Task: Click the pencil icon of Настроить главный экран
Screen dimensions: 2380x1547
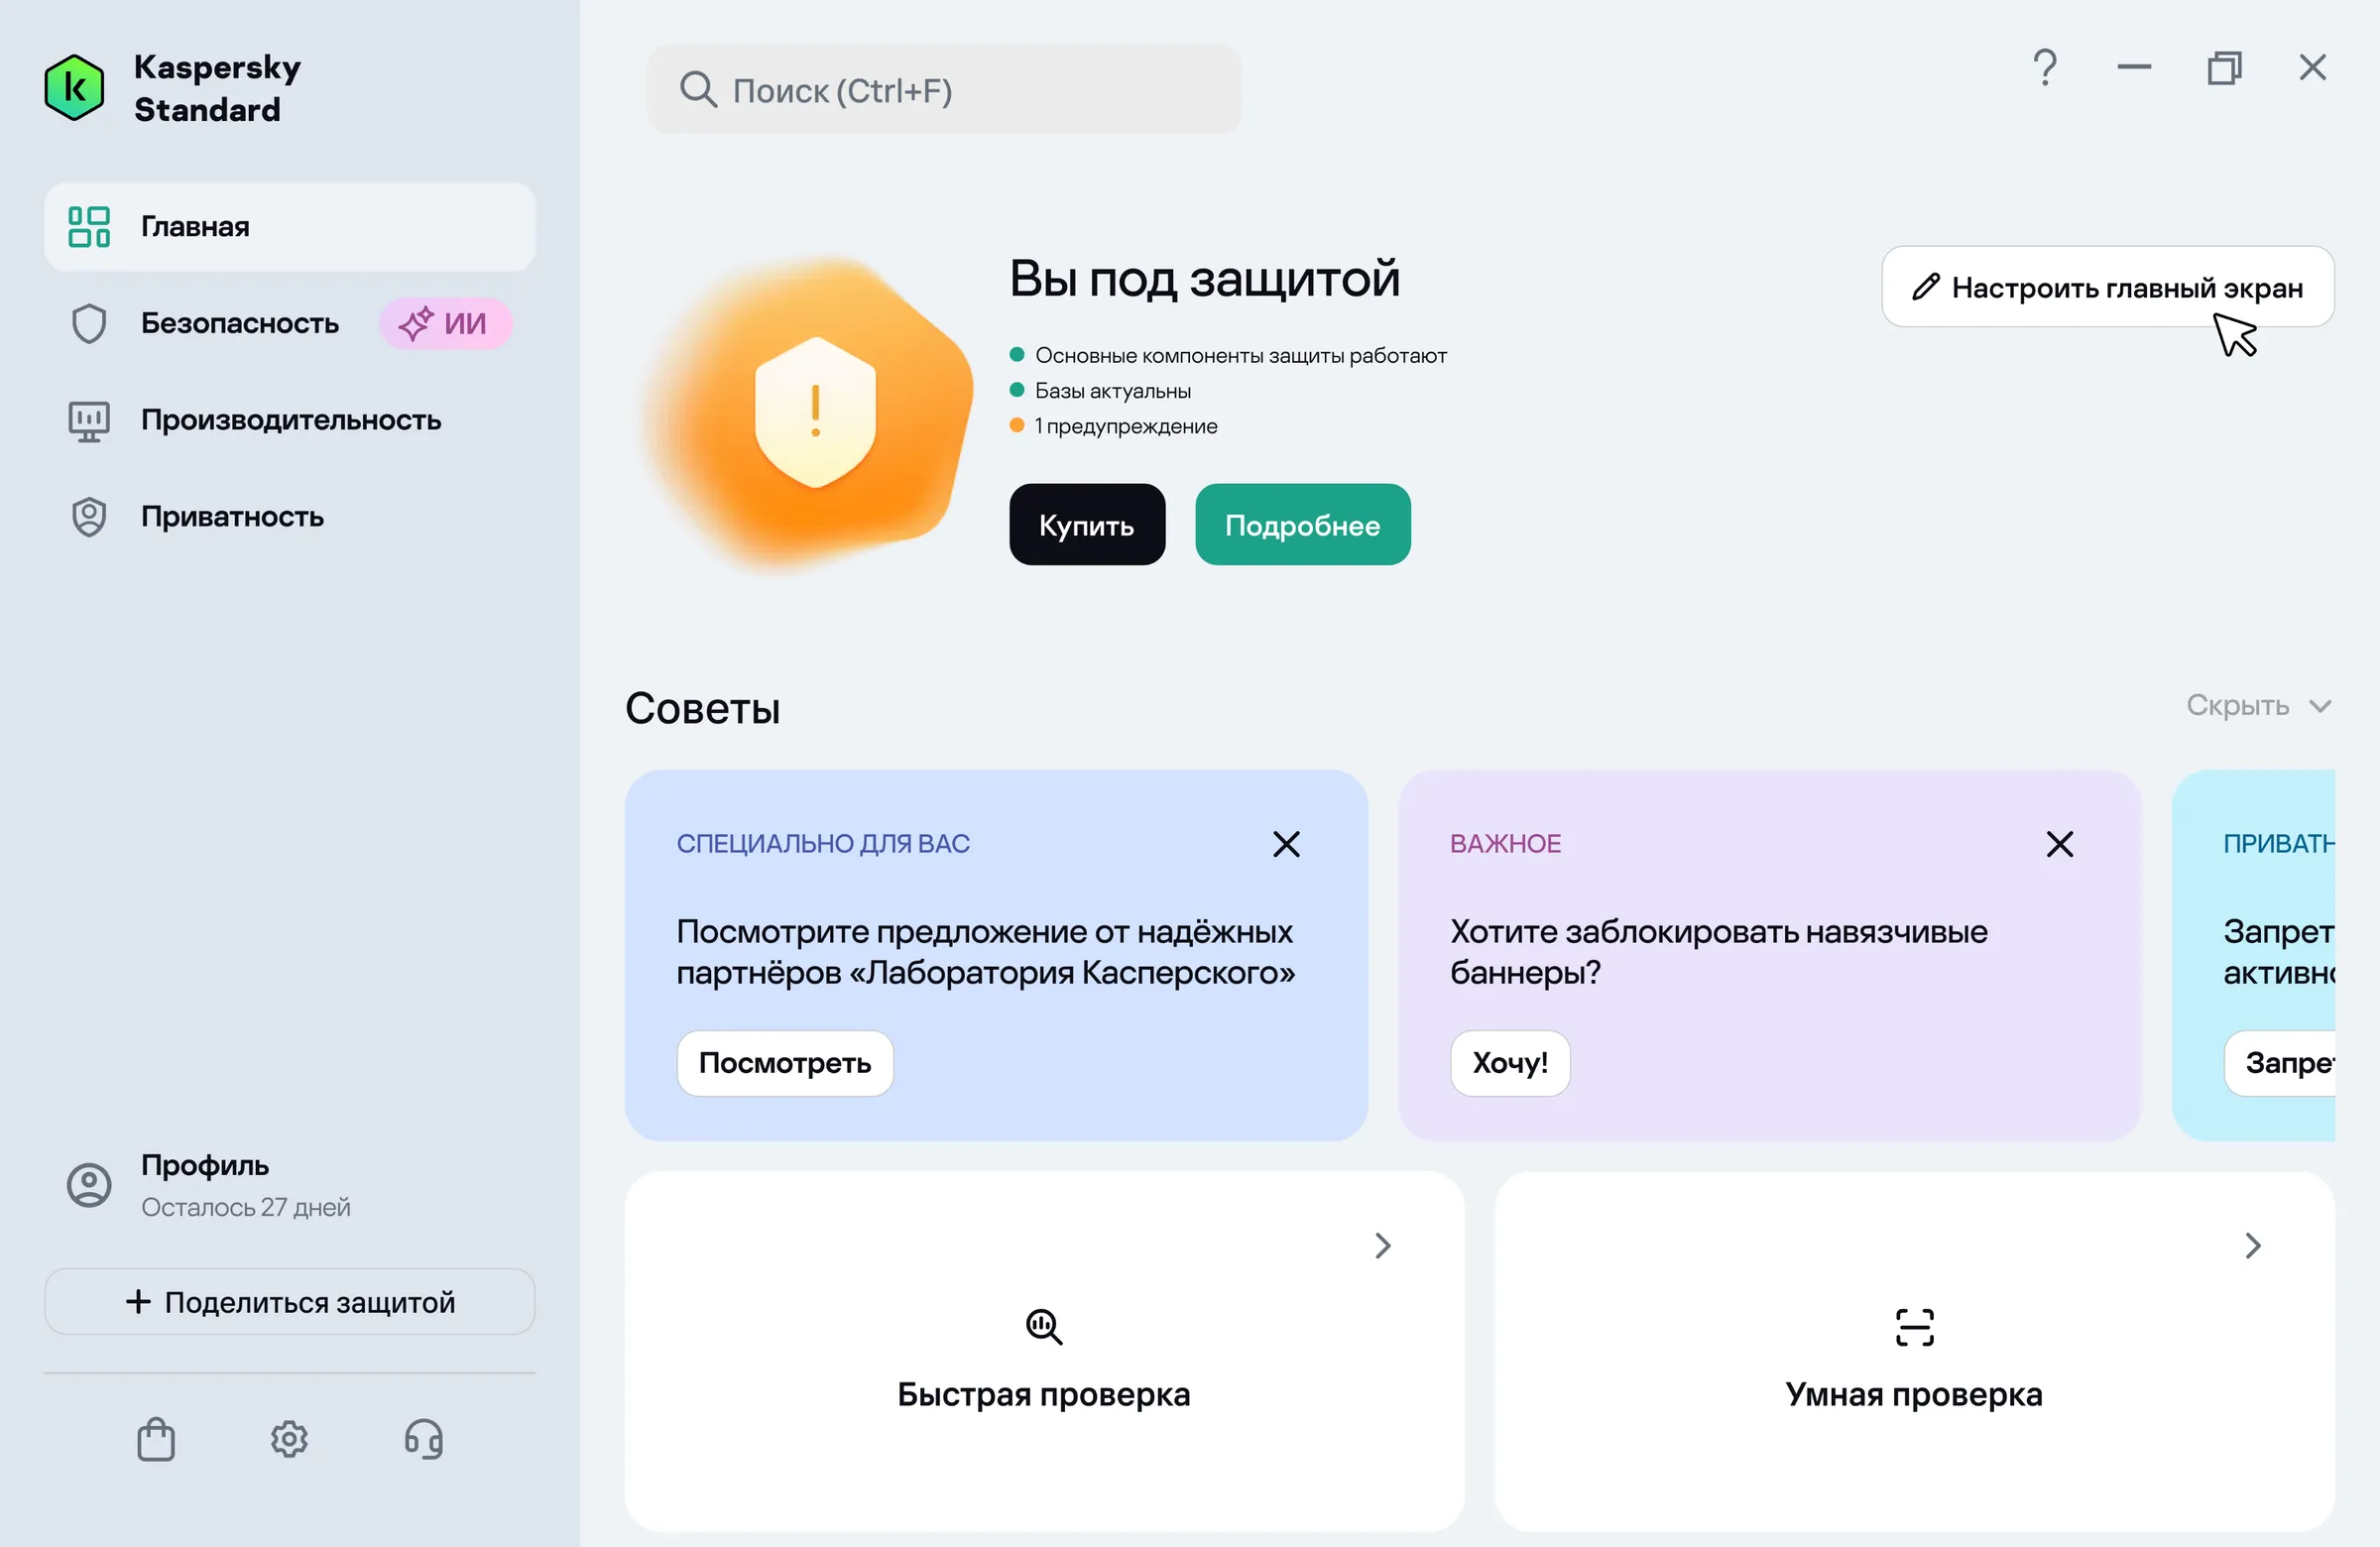Action: pyautogui.click(x=1925, y=287)
